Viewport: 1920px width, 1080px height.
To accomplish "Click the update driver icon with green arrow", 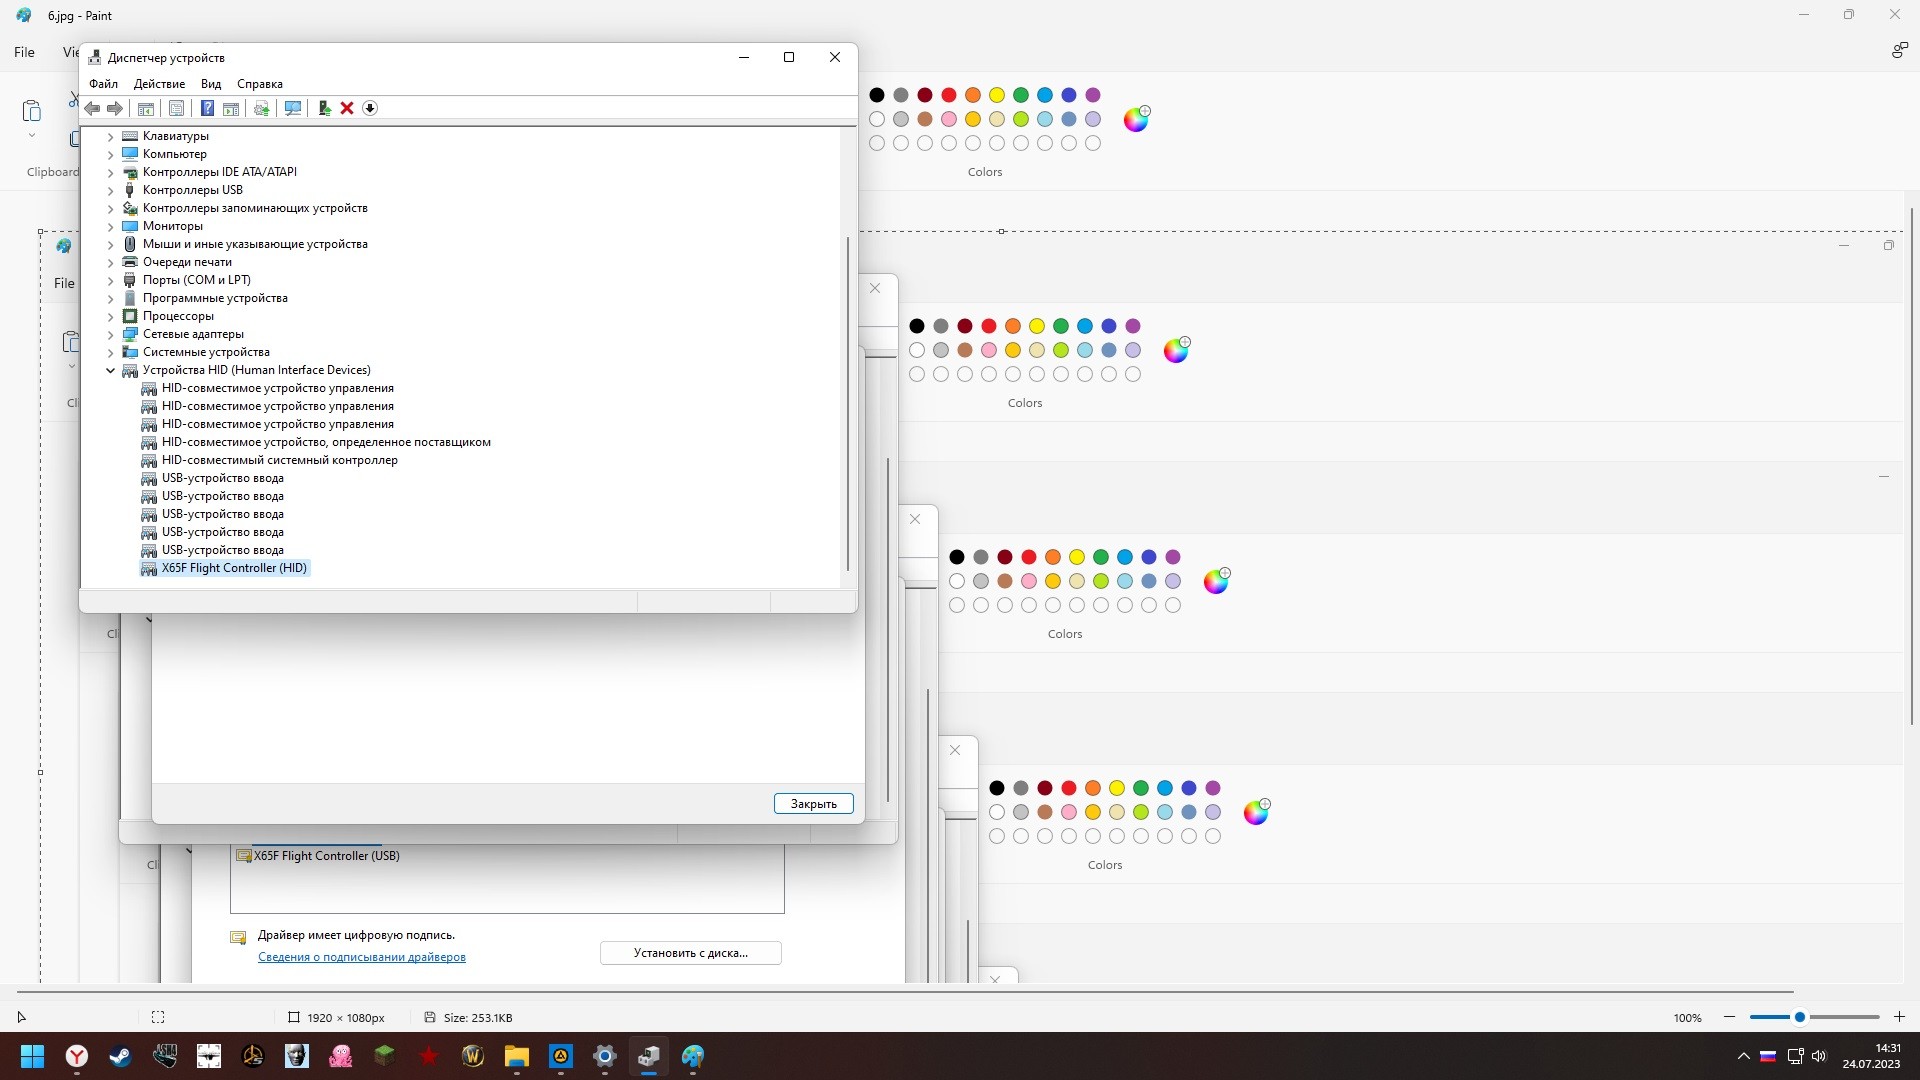I will (324, 108).
